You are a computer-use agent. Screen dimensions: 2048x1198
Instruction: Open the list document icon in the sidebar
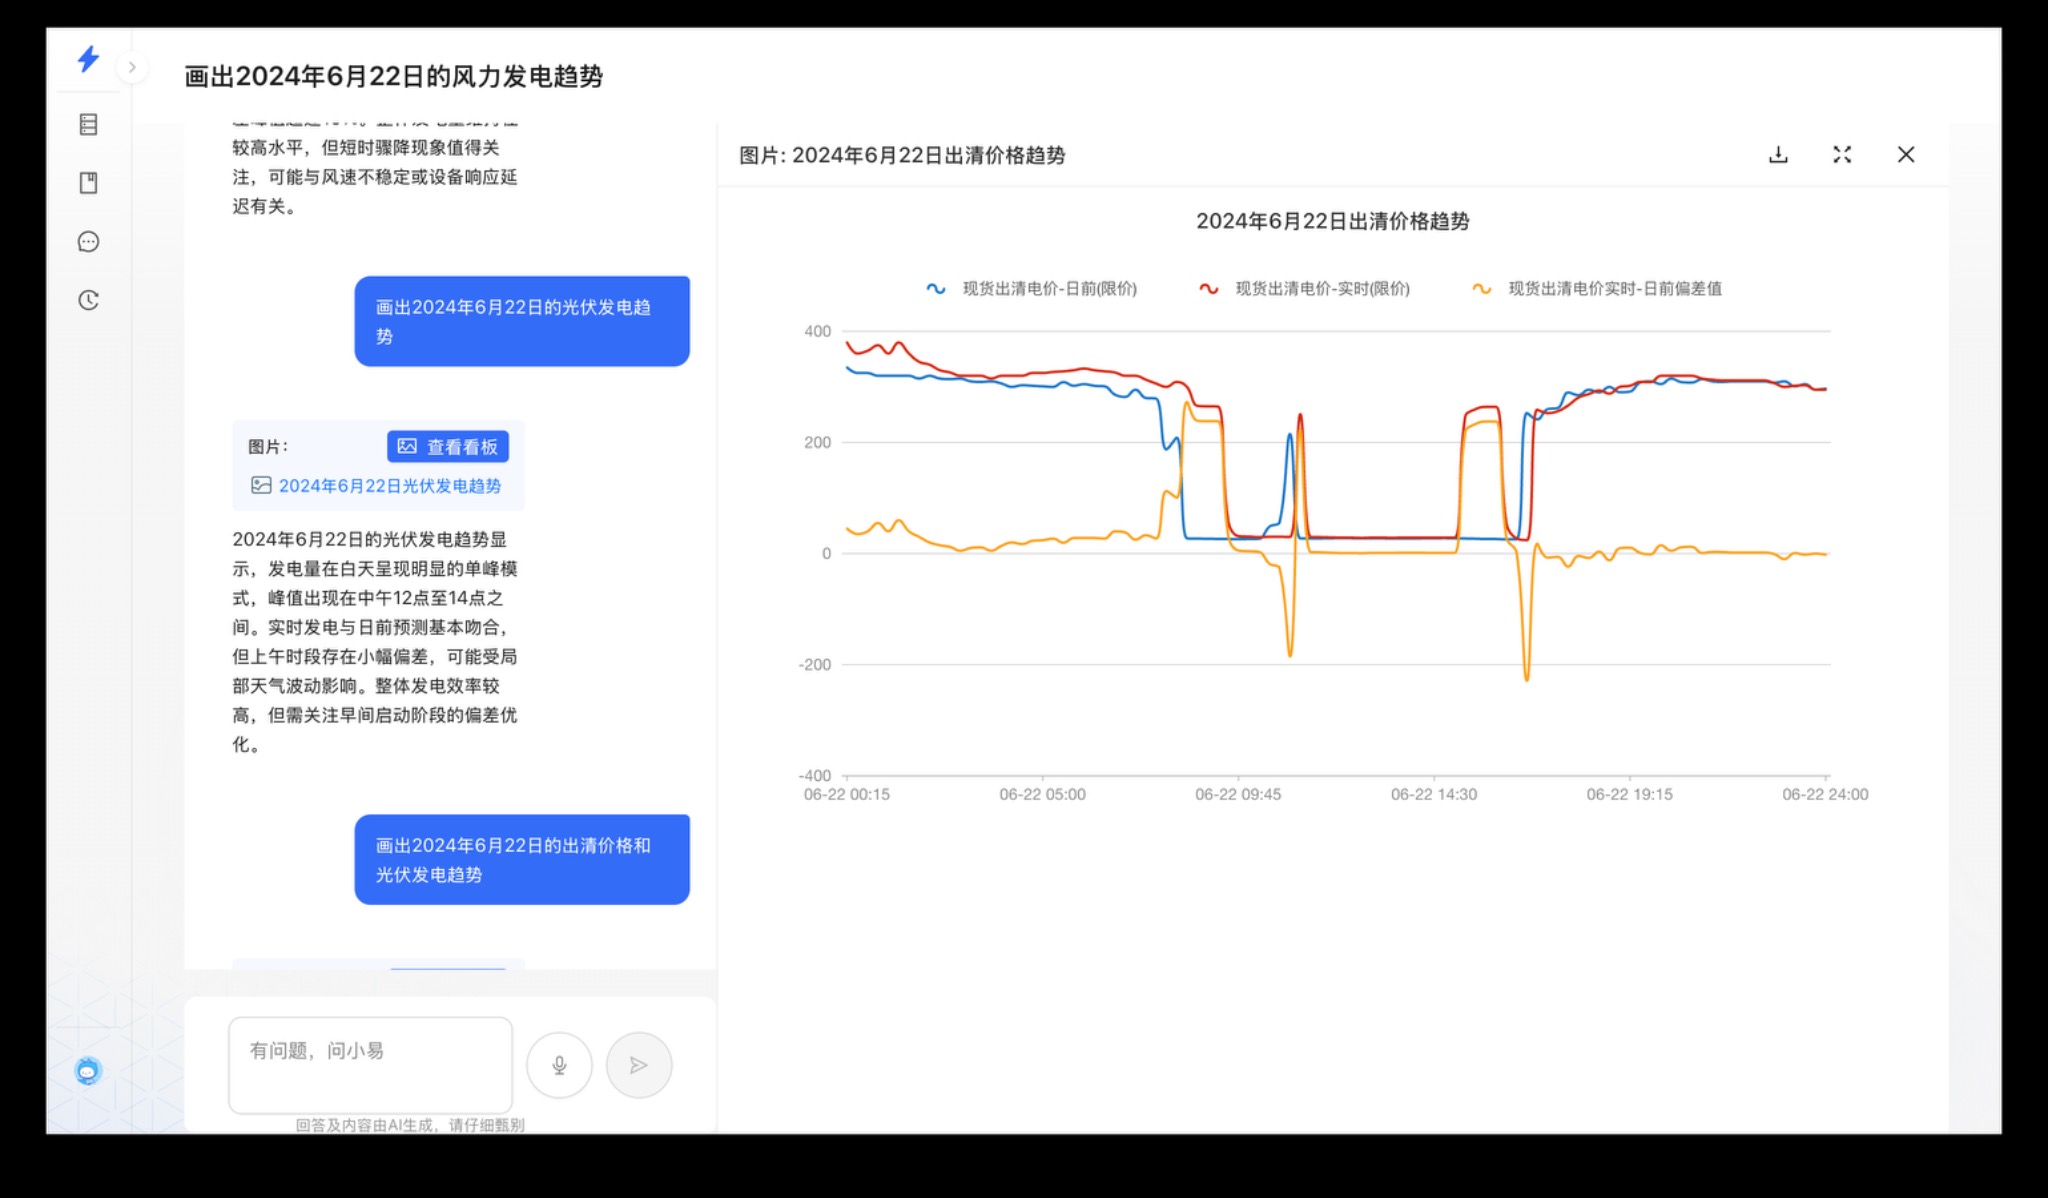[x=88, y=125]
